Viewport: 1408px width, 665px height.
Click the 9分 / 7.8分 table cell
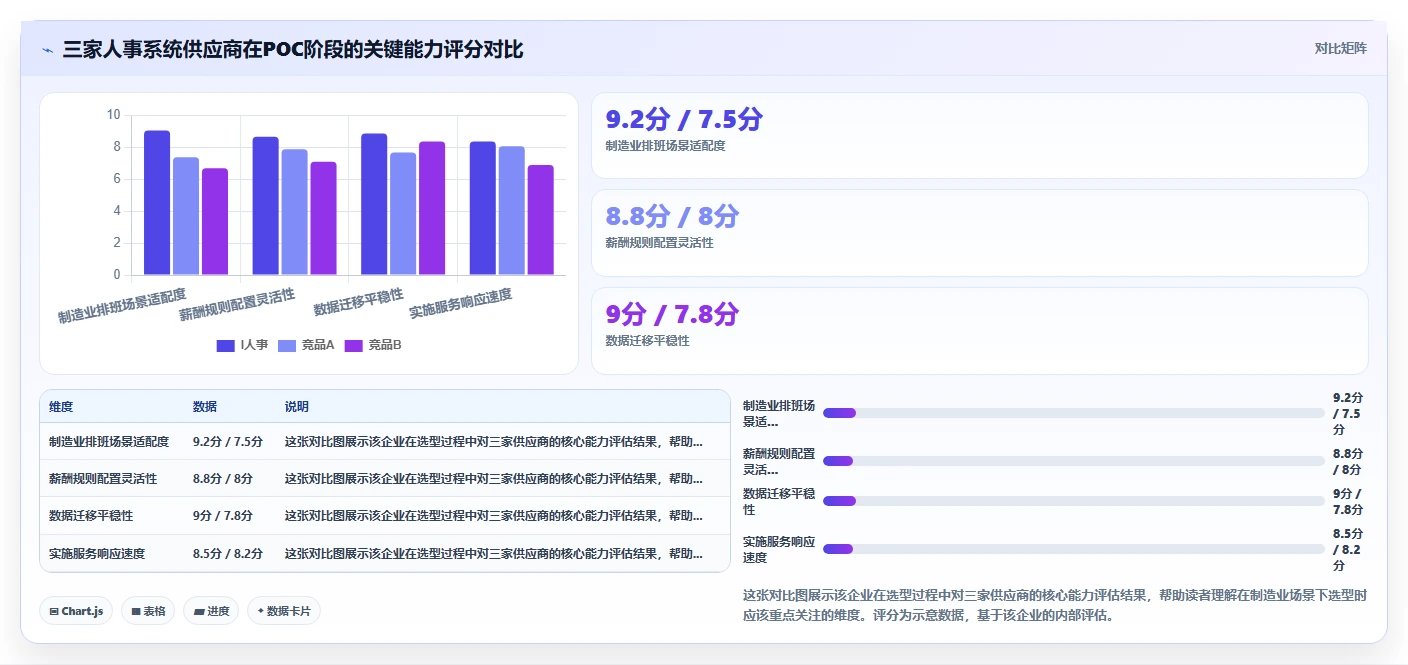[x=223, y=516]
